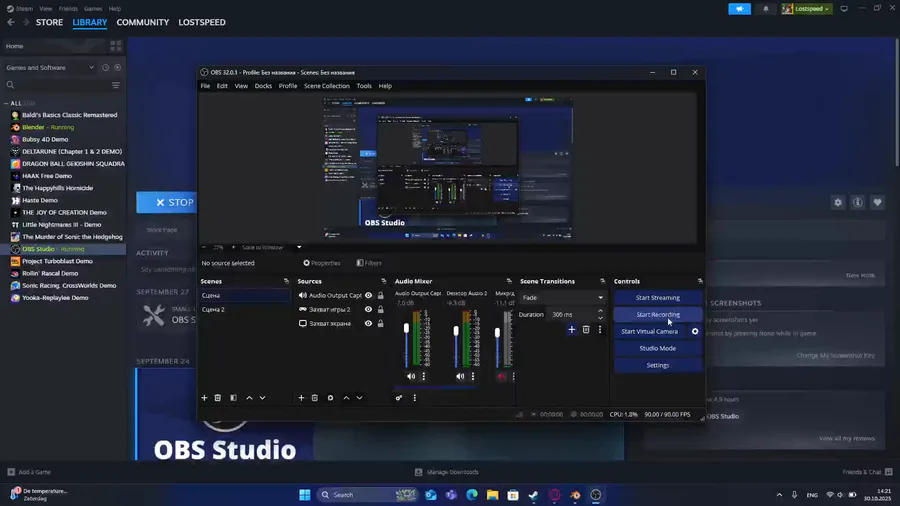Open source Filters button

tap(369, 263)
